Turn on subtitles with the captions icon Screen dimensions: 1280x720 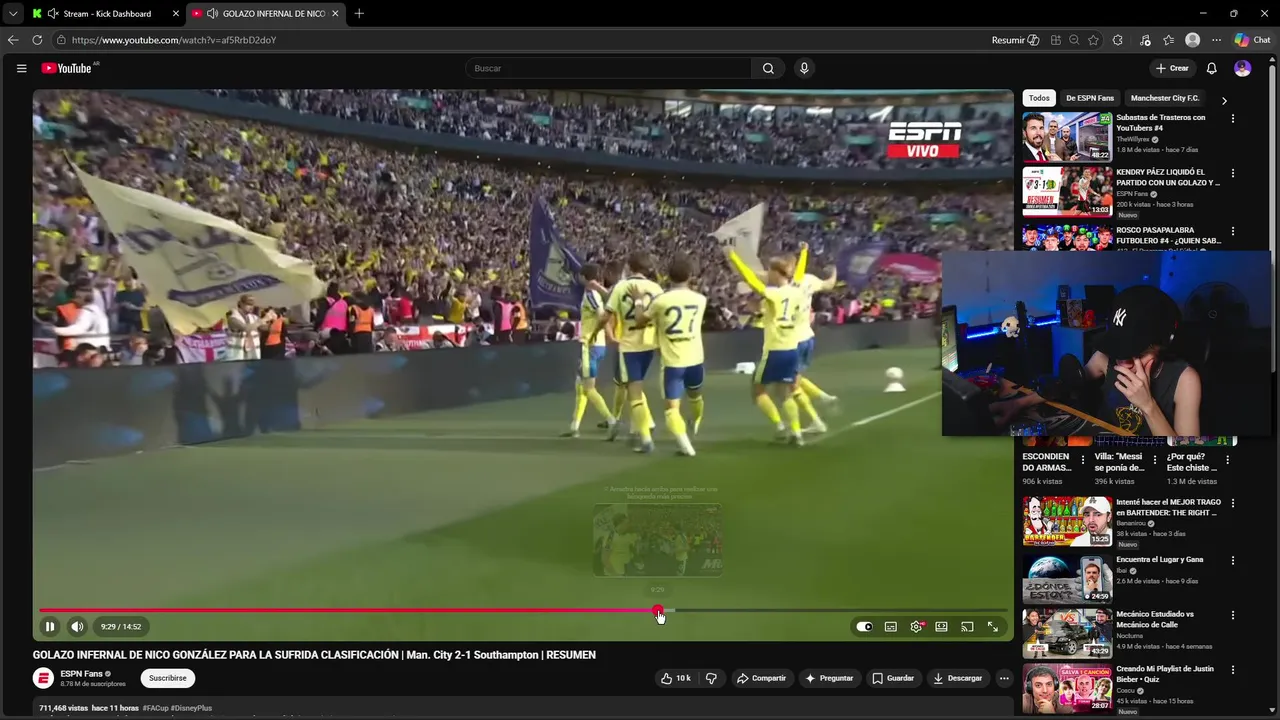(890, 627)
